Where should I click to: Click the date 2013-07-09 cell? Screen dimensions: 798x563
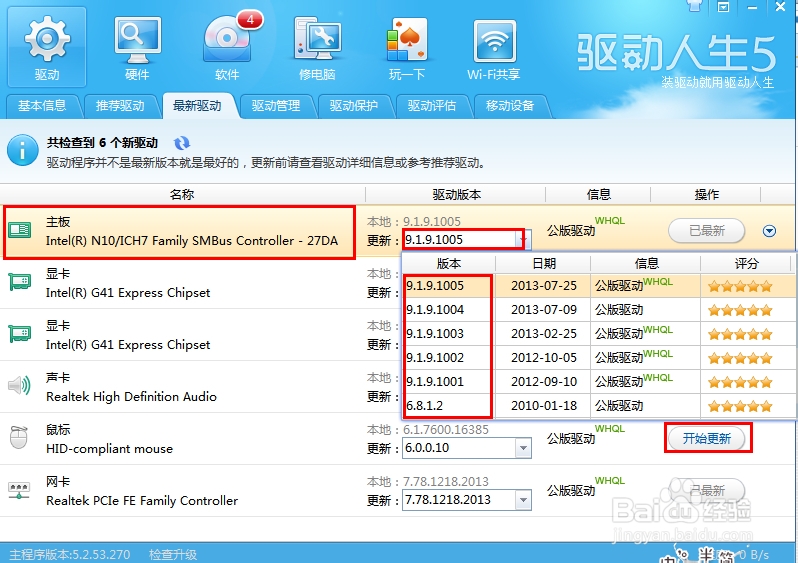[x=544, y=309]
